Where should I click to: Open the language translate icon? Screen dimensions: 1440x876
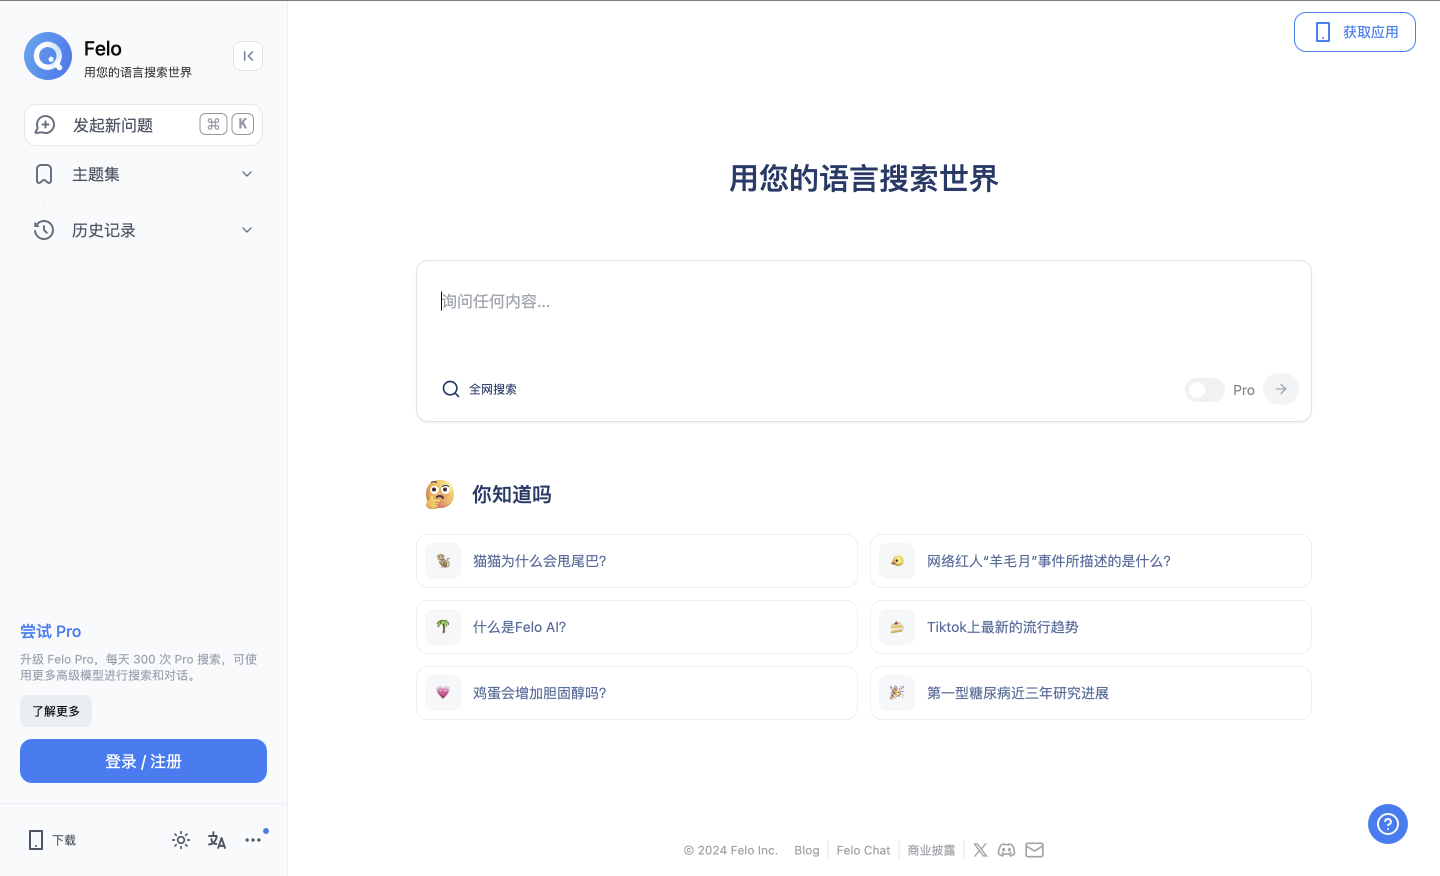[217, 840]
